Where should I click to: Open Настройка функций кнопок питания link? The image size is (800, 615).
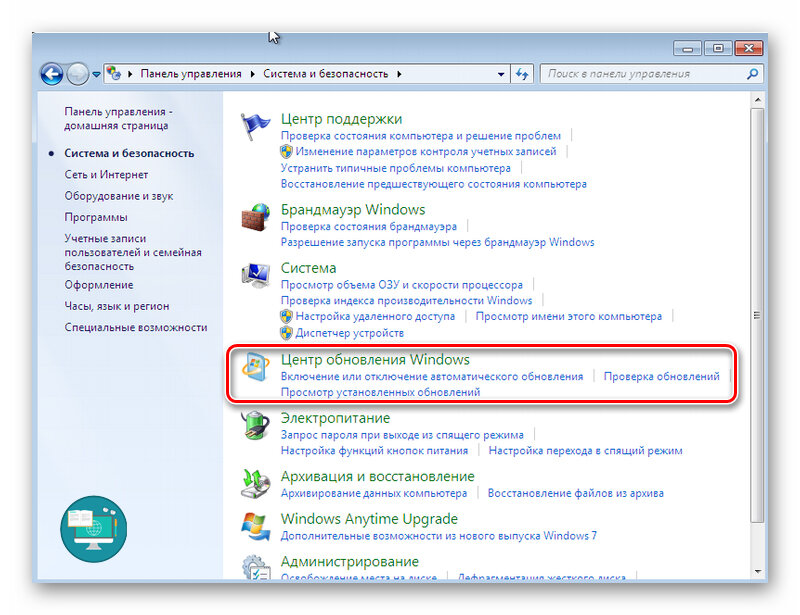(374, 451)
